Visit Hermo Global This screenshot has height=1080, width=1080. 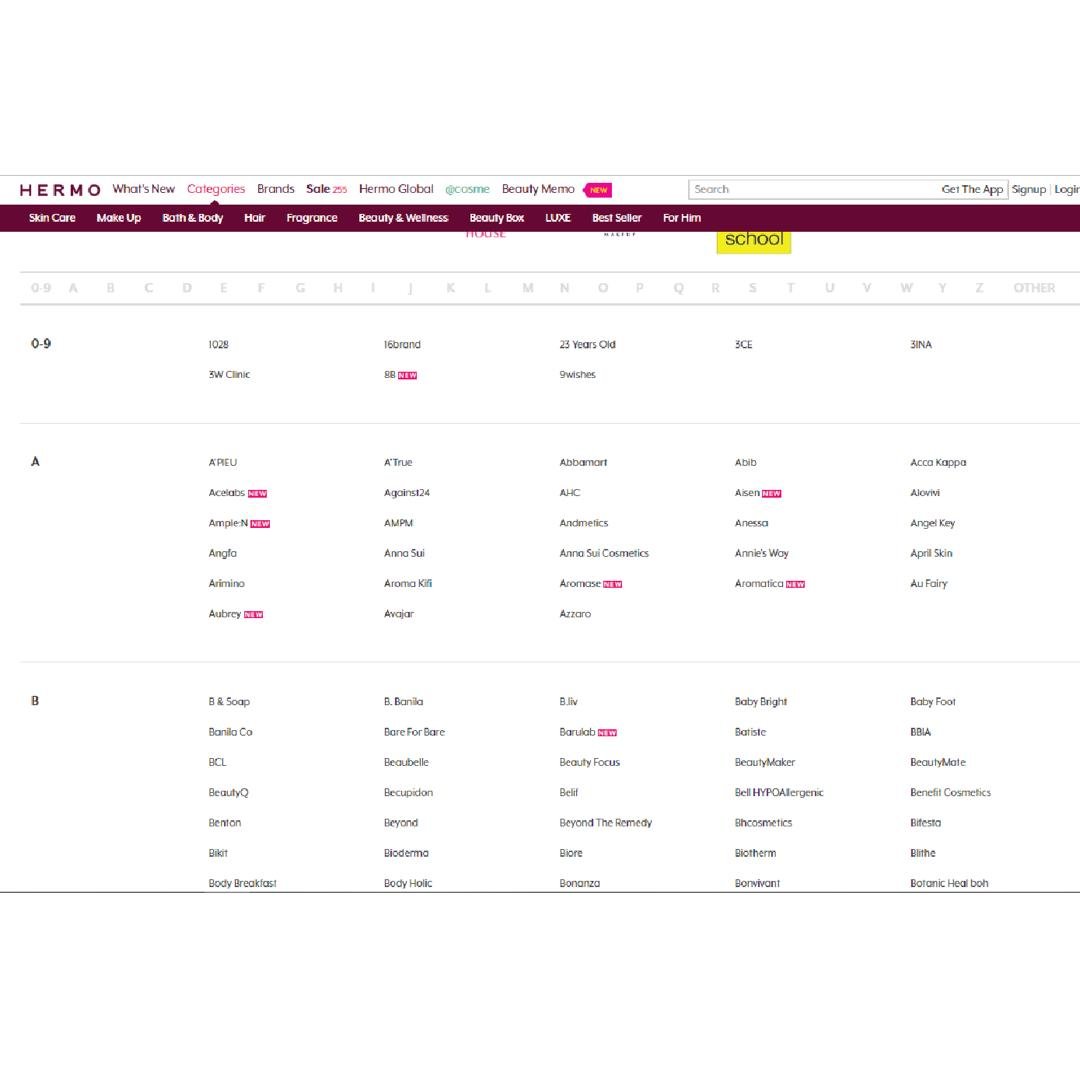[396, 189]
